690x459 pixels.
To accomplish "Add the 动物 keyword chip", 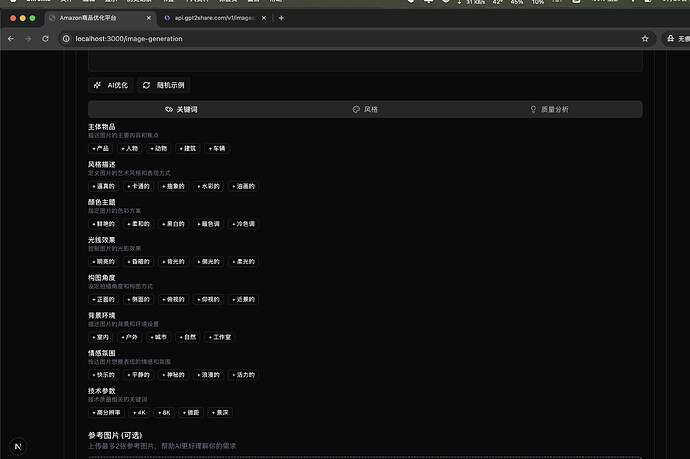I will 158,148.
